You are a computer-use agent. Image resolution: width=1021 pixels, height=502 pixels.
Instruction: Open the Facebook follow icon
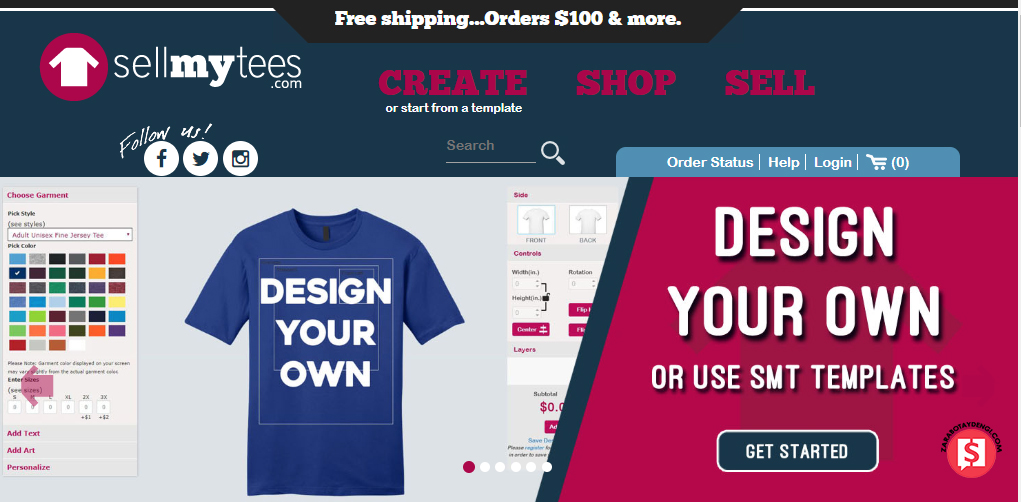161,159
